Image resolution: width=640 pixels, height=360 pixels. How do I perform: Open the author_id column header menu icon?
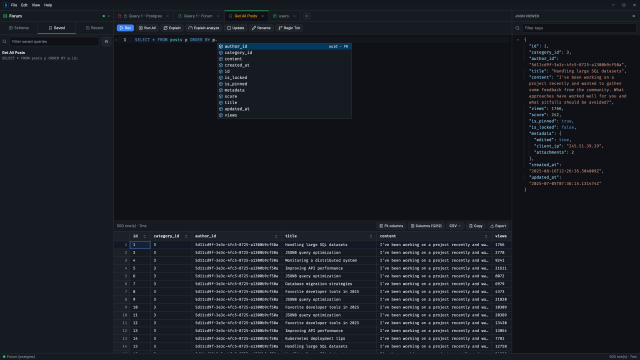coord(276,236)
